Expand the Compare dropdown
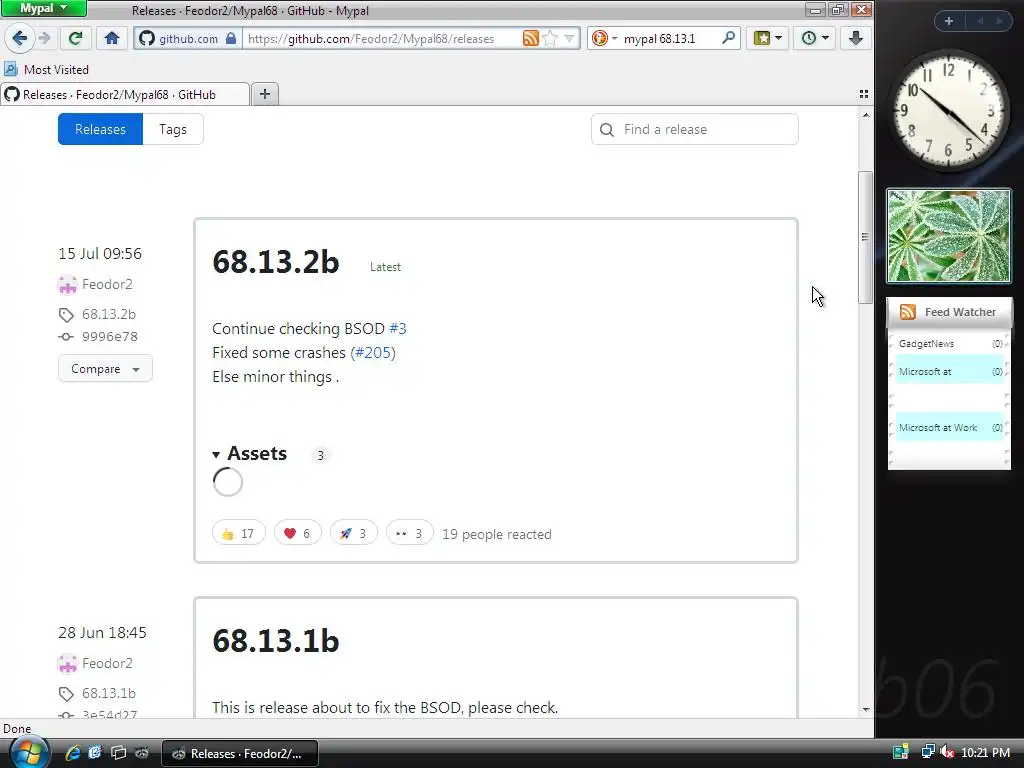Viewport: 1024px width, 768px height. (105, 368)
